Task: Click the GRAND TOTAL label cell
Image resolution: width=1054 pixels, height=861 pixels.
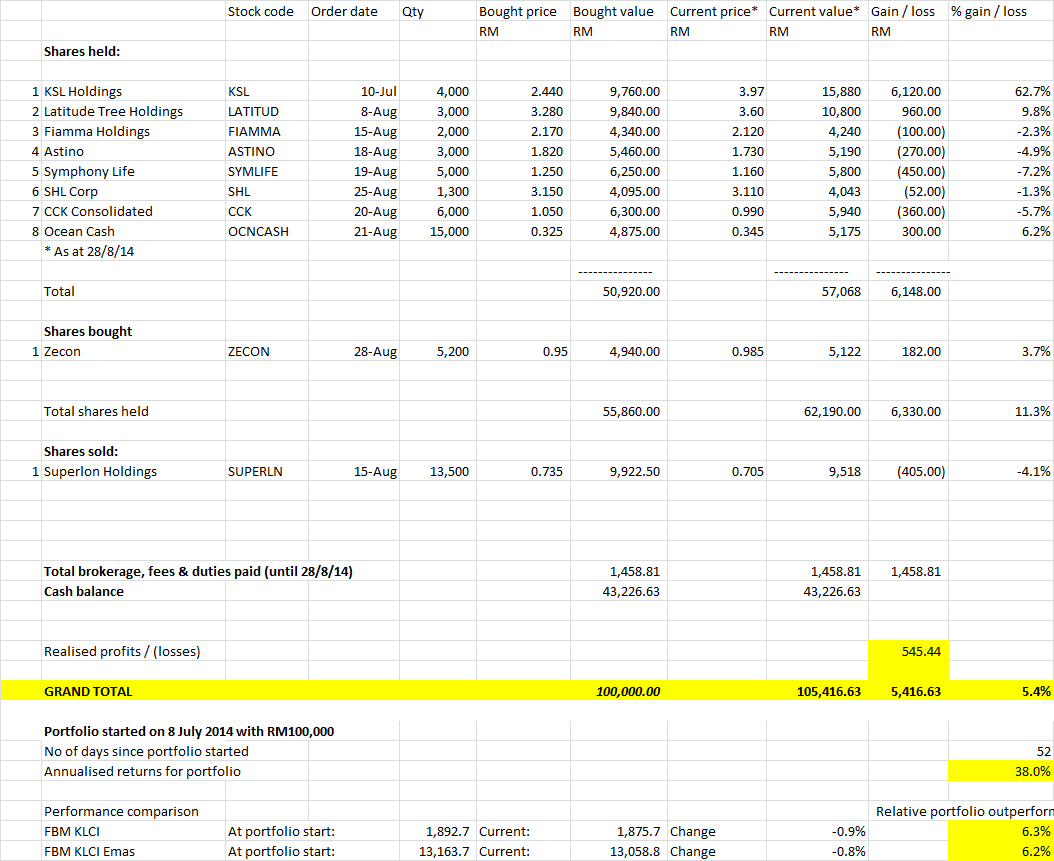Action: 133,692
